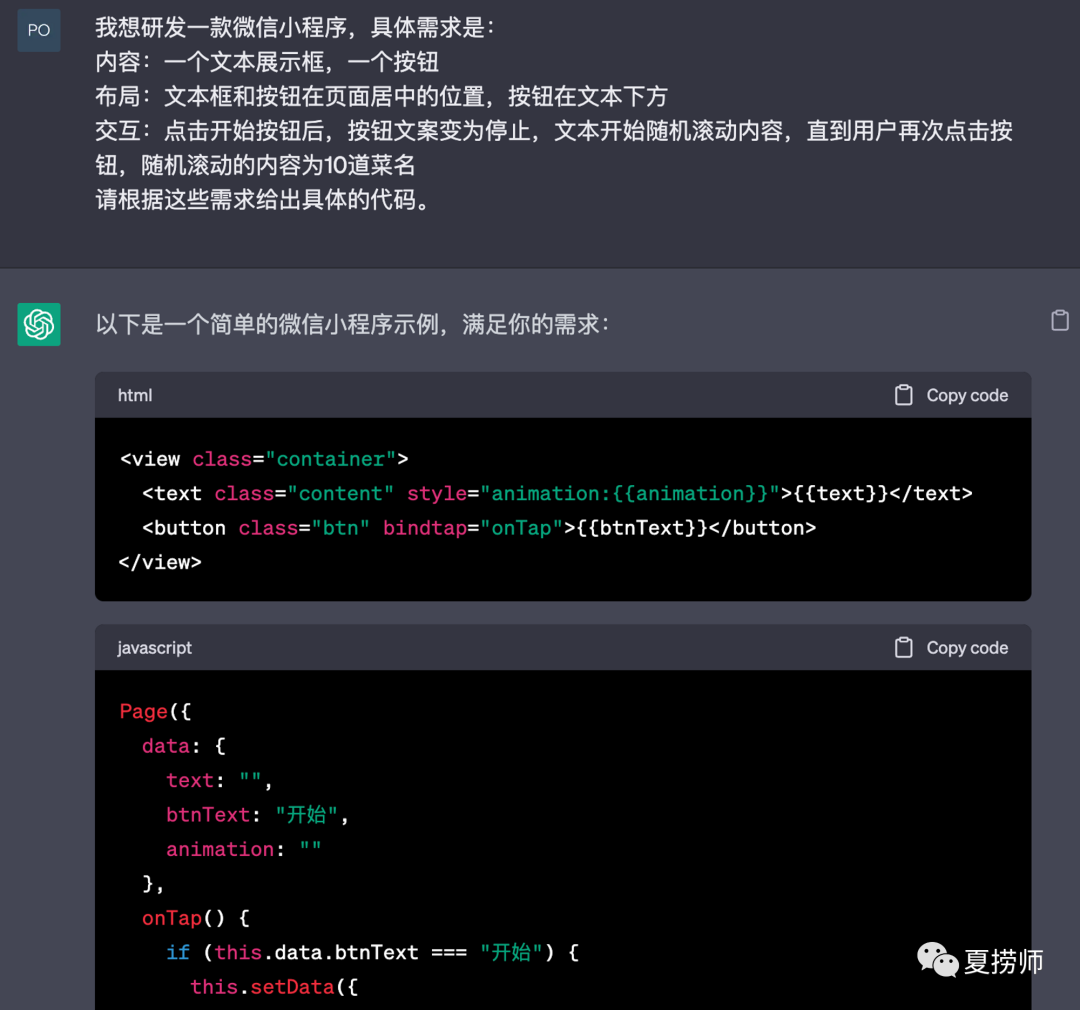Click the code line with '<text class="content"'
This screenshot has width=1080, height=1010.
tap(557, 494)
